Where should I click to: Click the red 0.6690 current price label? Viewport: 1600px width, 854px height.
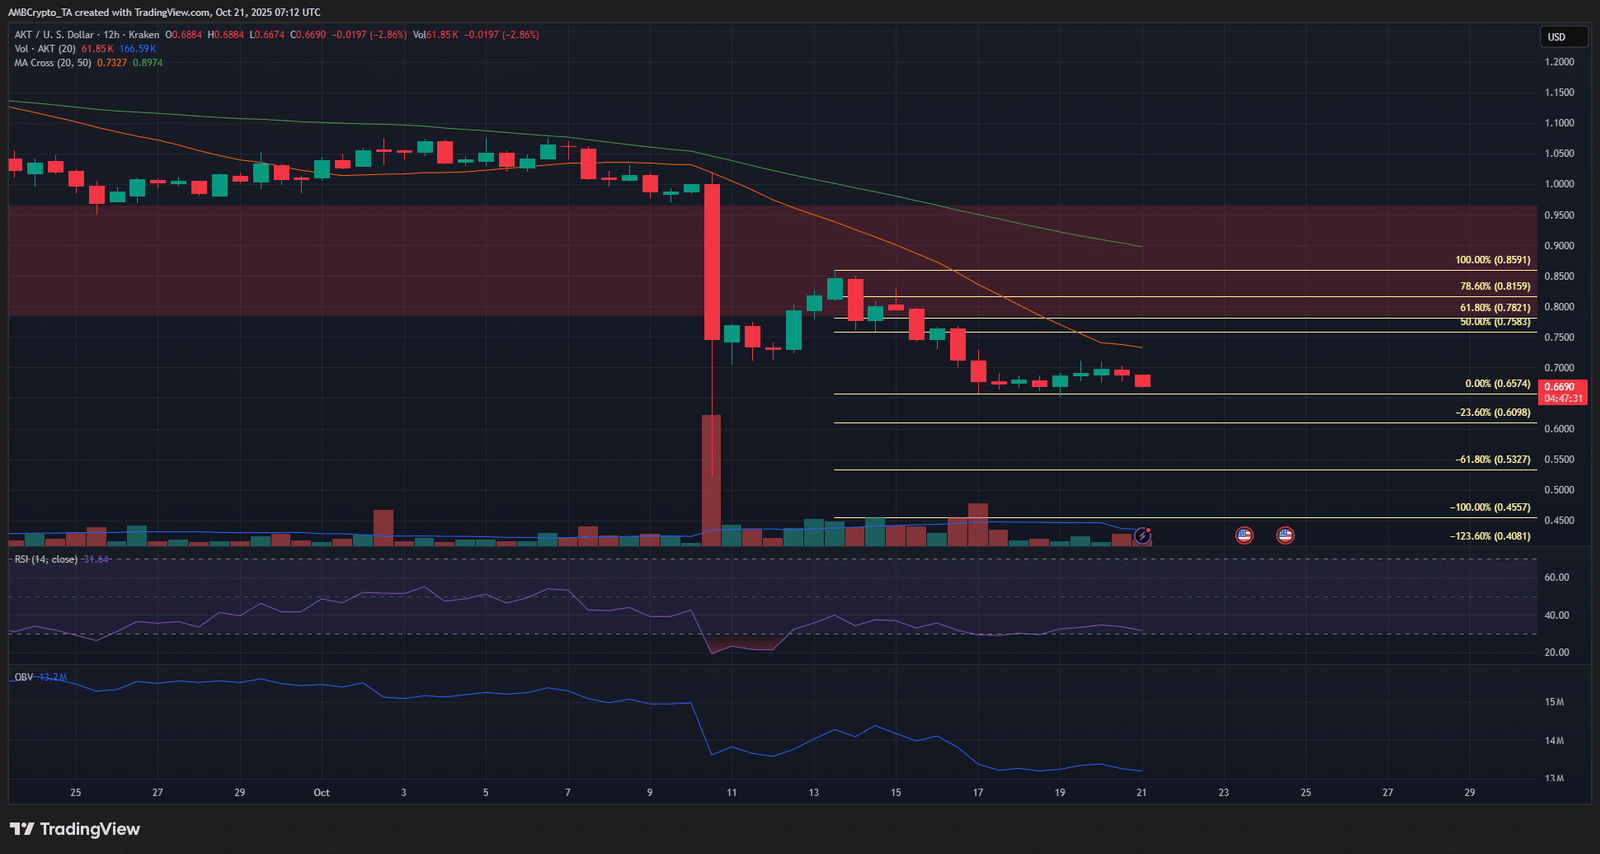coord(1559,386)
